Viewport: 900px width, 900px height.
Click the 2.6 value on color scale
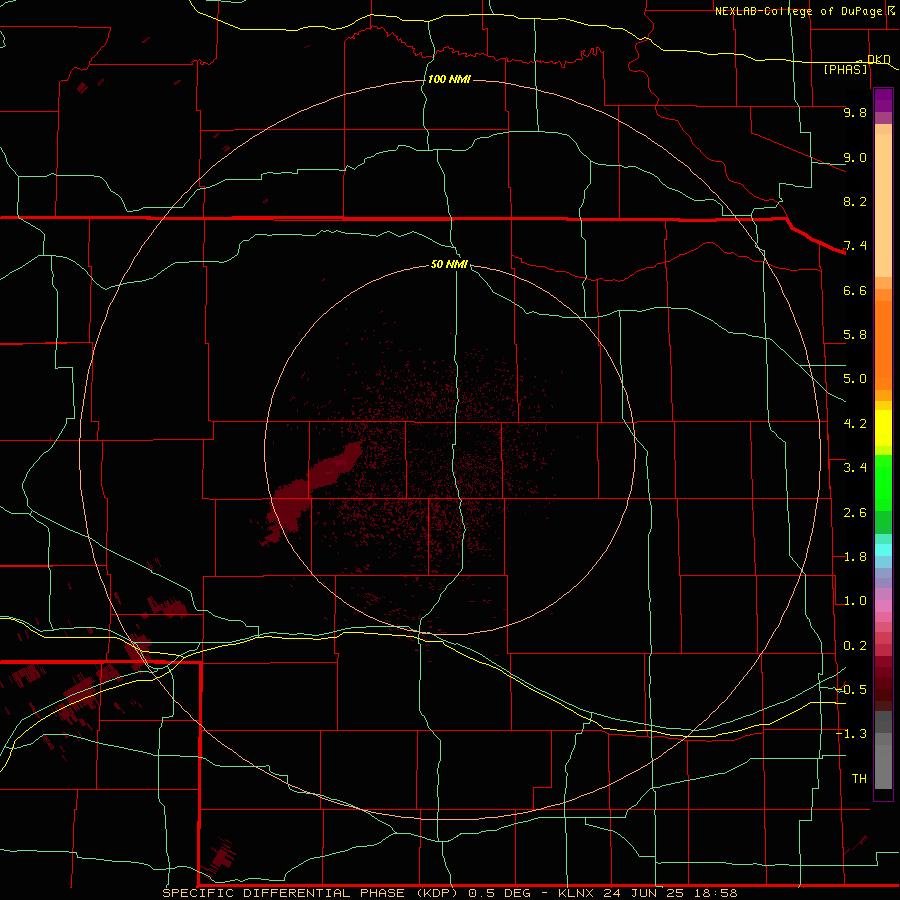(x=855, y=512)
